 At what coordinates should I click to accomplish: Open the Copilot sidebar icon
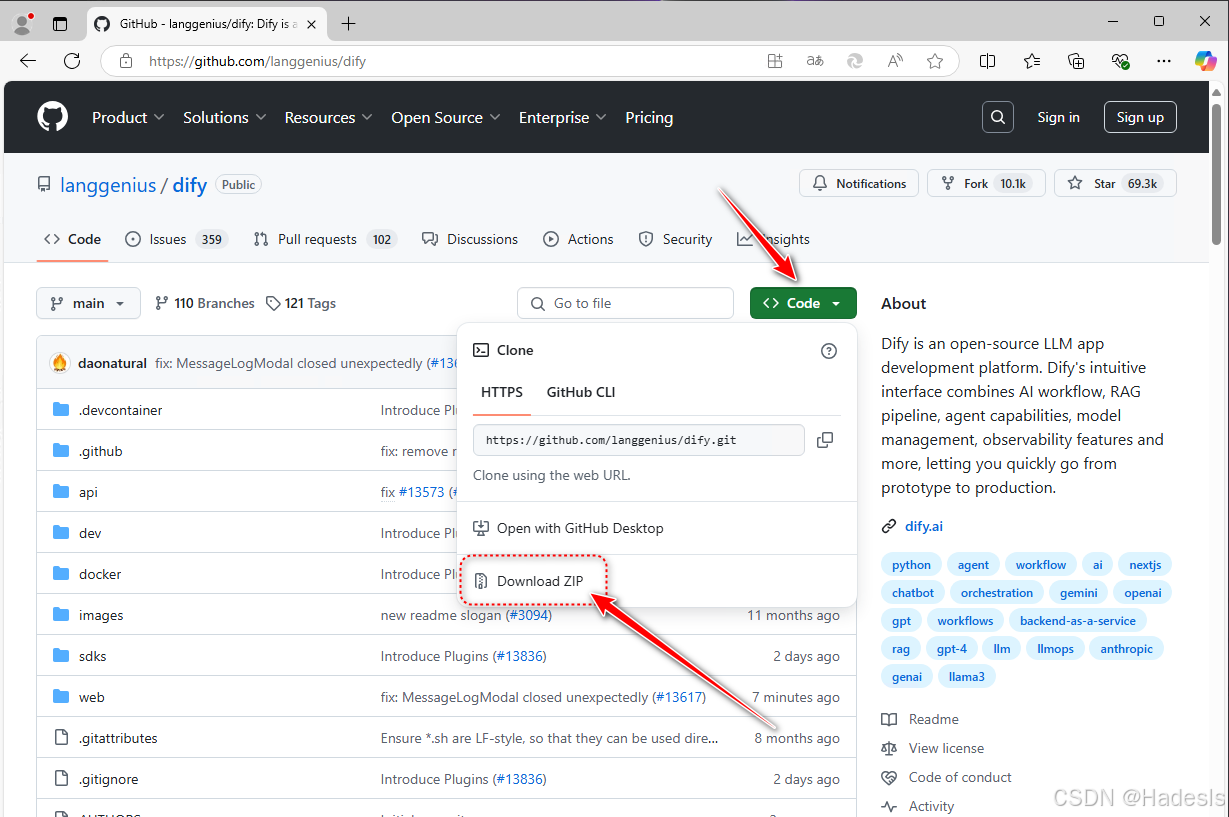[1206, 61]
